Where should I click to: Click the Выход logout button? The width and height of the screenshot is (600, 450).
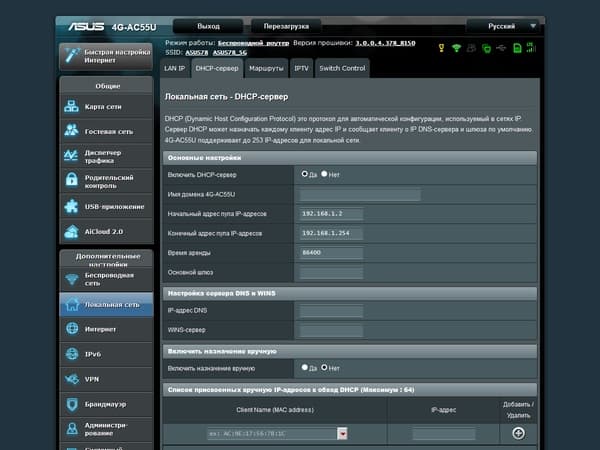point(208,26)
